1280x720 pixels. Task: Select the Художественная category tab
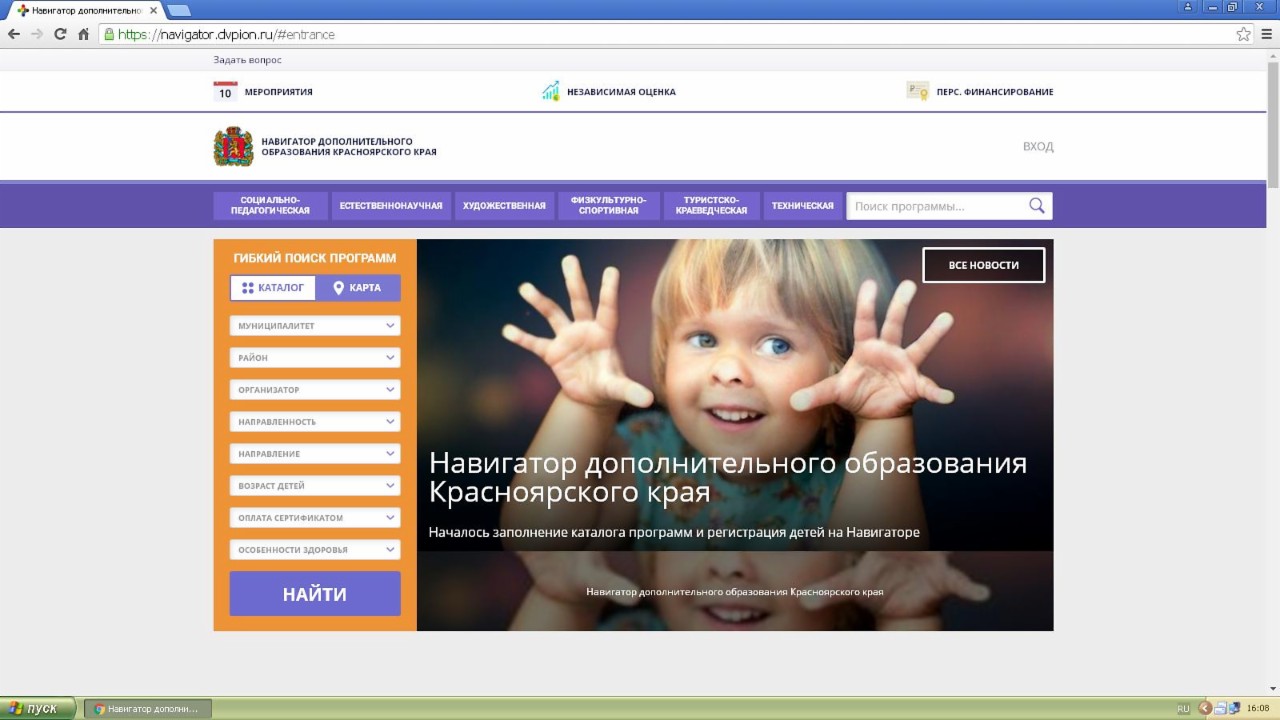tap(504, 206)
